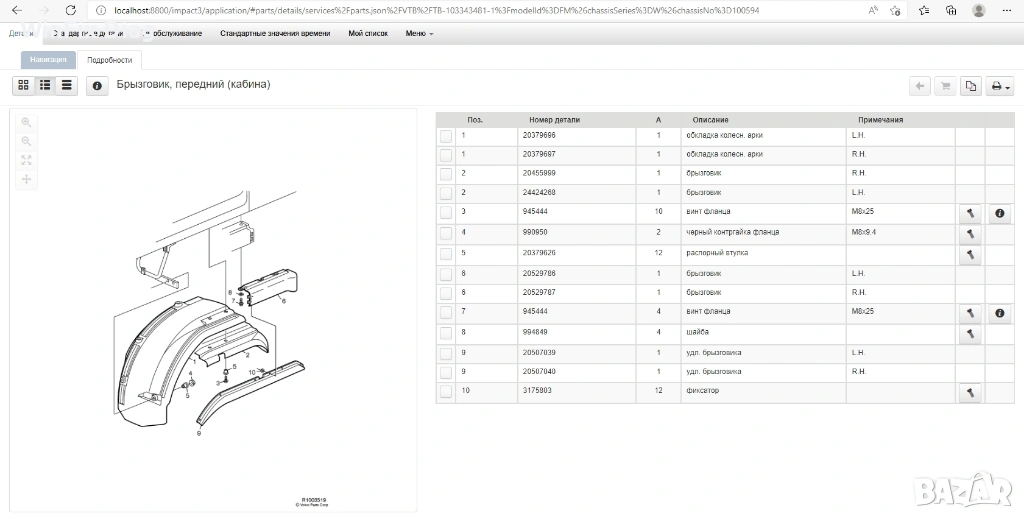Switch to grid thumbnail view
The height and width of the screenshot is (519, 1024).
(x=24, y=86)
